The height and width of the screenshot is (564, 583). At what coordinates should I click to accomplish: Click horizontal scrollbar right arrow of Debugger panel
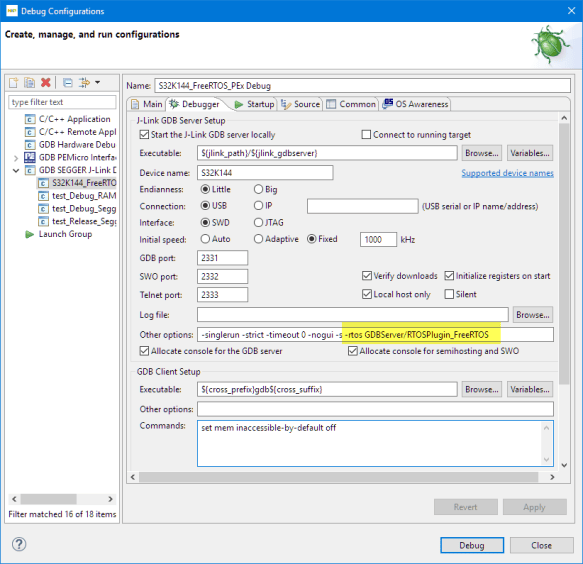coord(553,477)
